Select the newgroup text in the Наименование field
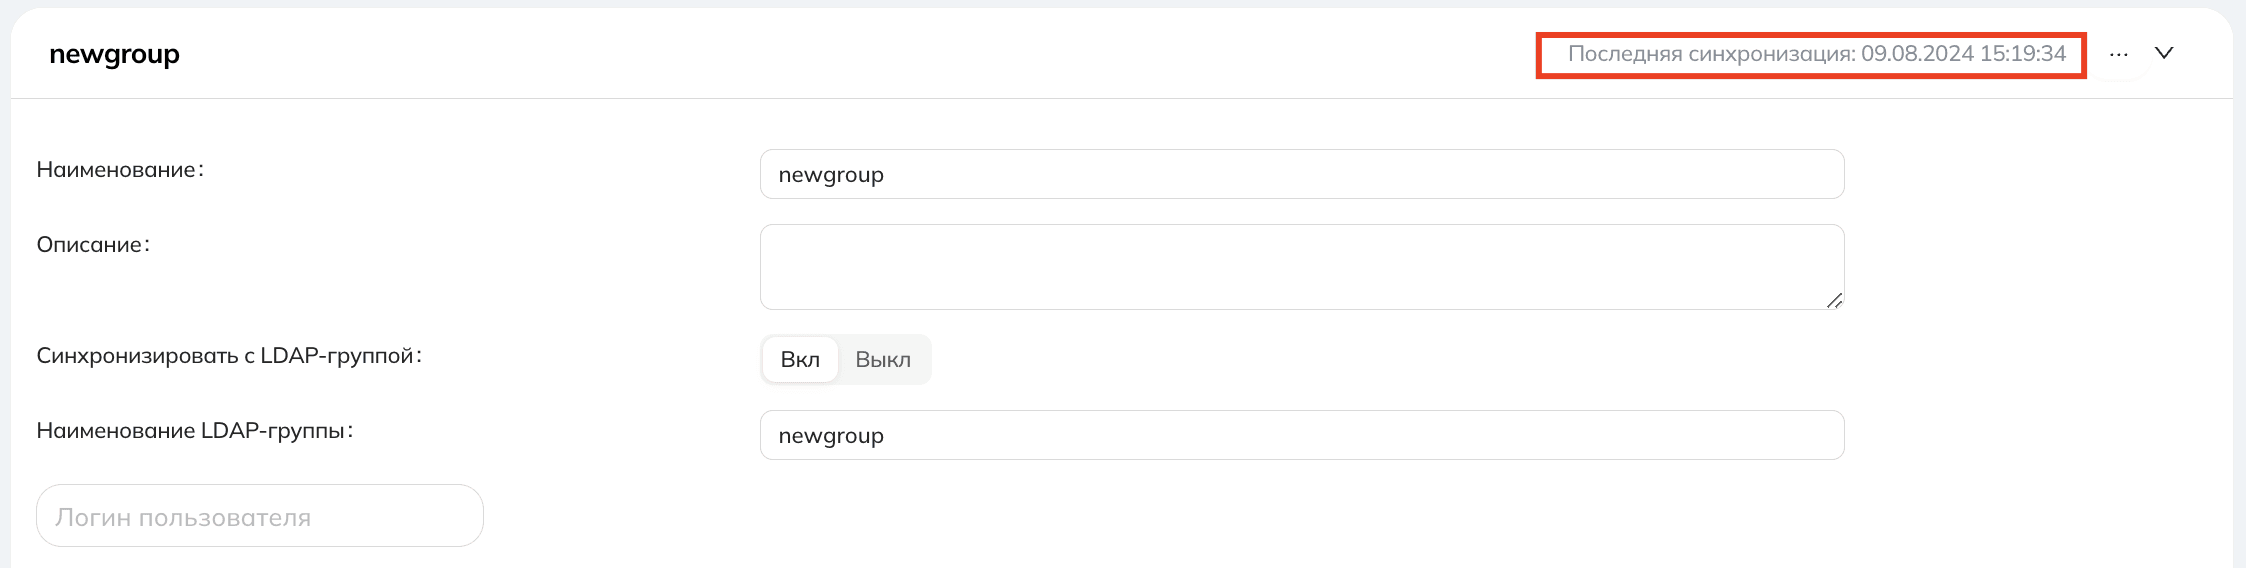The width and height of the screenshot is (2246, 568). click(x=831, y=175)
